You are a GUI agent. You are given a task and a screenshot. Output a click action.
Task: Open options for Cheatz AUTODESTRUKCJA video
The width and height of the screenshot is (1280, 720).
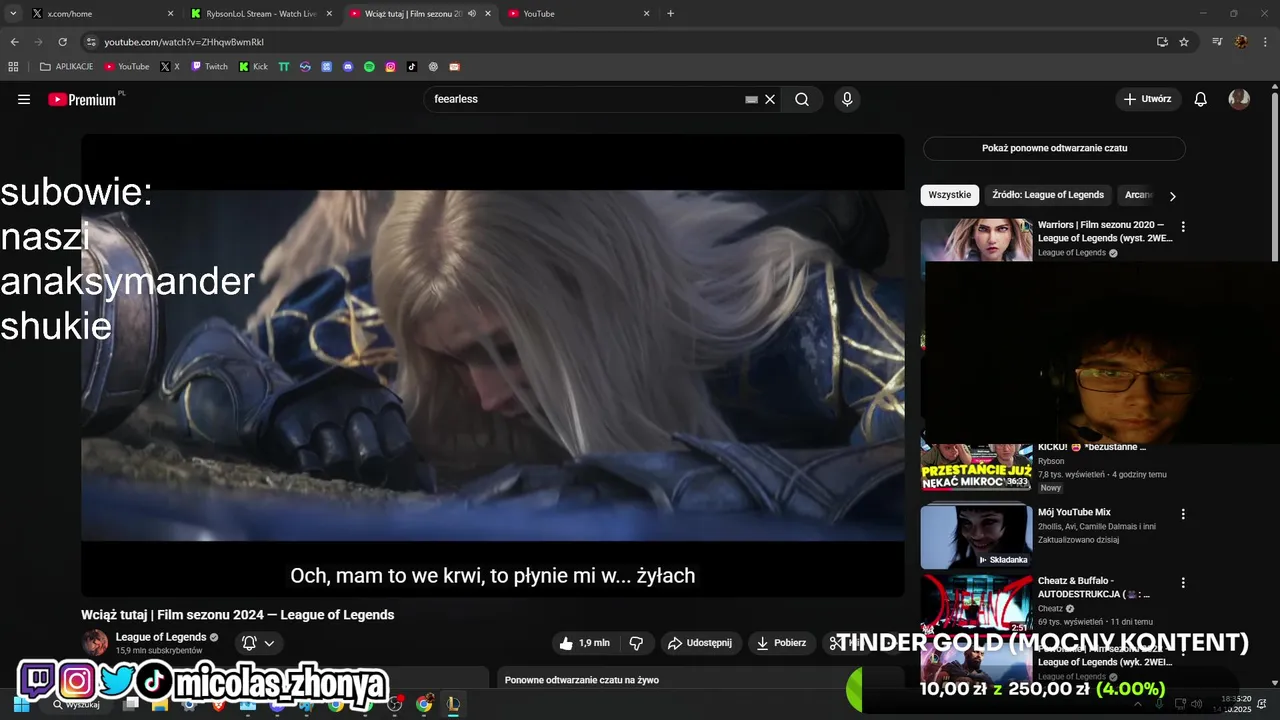(x=1183, y=583)
